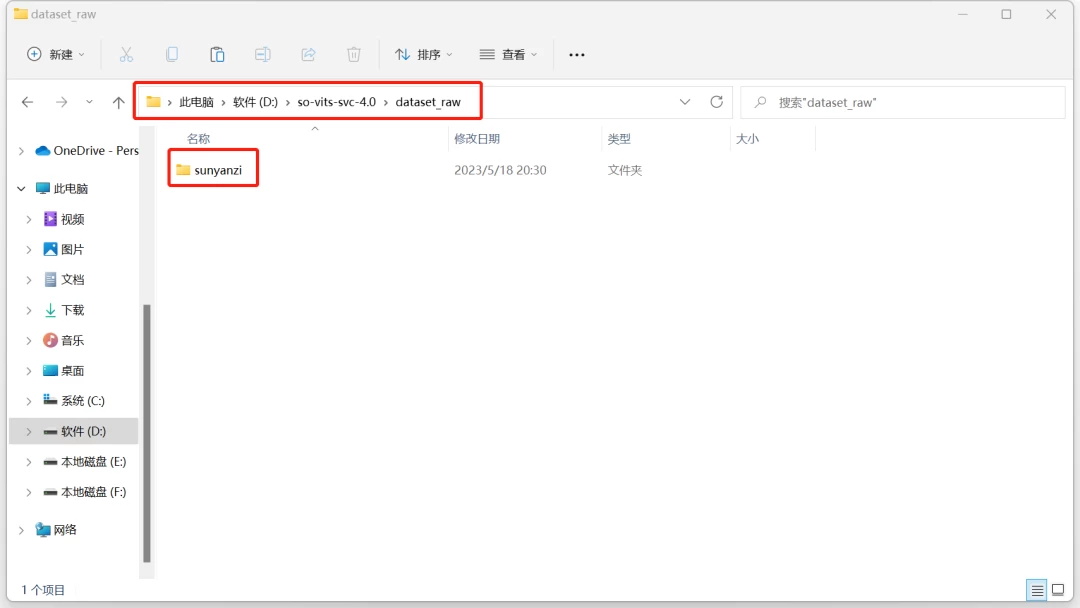Refresh the current folder
1080x608 pixels.
(716, 102)
